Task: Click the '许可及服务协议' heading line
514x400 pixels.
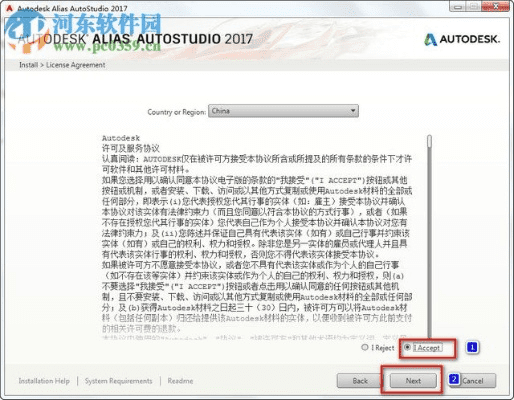Action: [x=131, y=149]
